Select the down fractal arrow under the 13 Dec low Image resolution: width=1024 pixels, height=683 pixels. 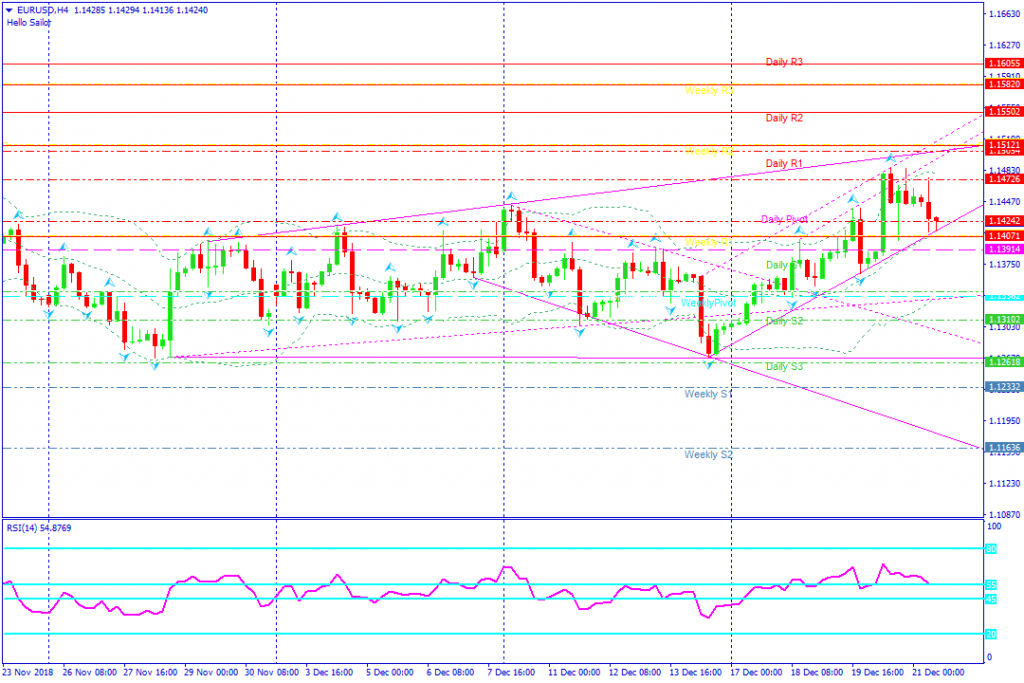(710, 365)
